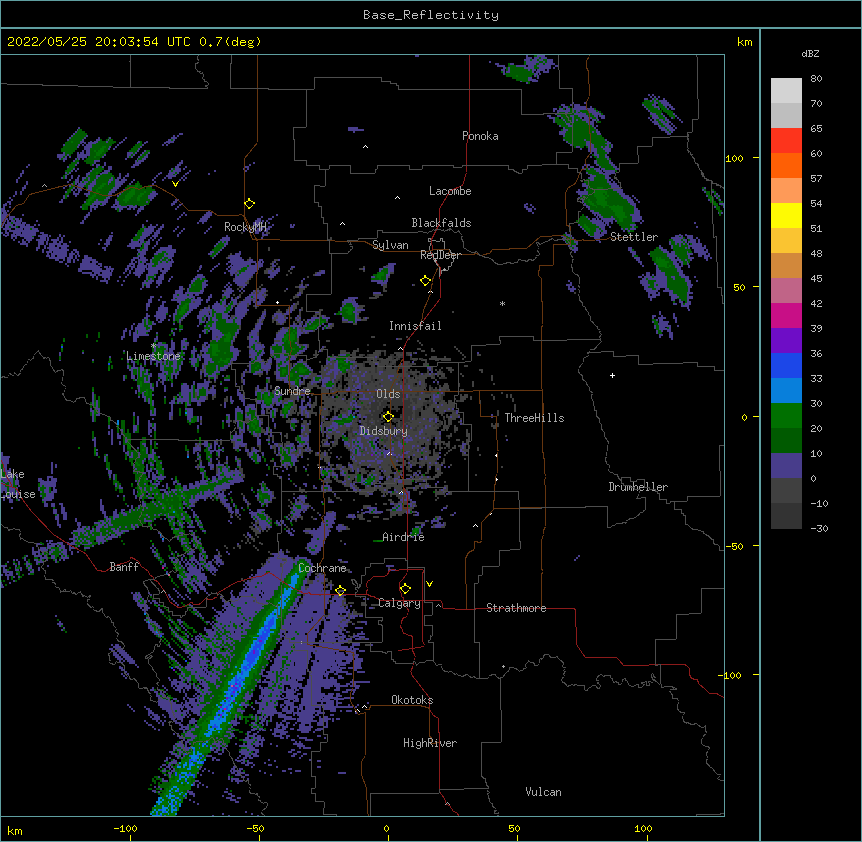862x842 pixels.
Task: Click the yellow marker south of RedDeer
Action: tap(426, 281)
